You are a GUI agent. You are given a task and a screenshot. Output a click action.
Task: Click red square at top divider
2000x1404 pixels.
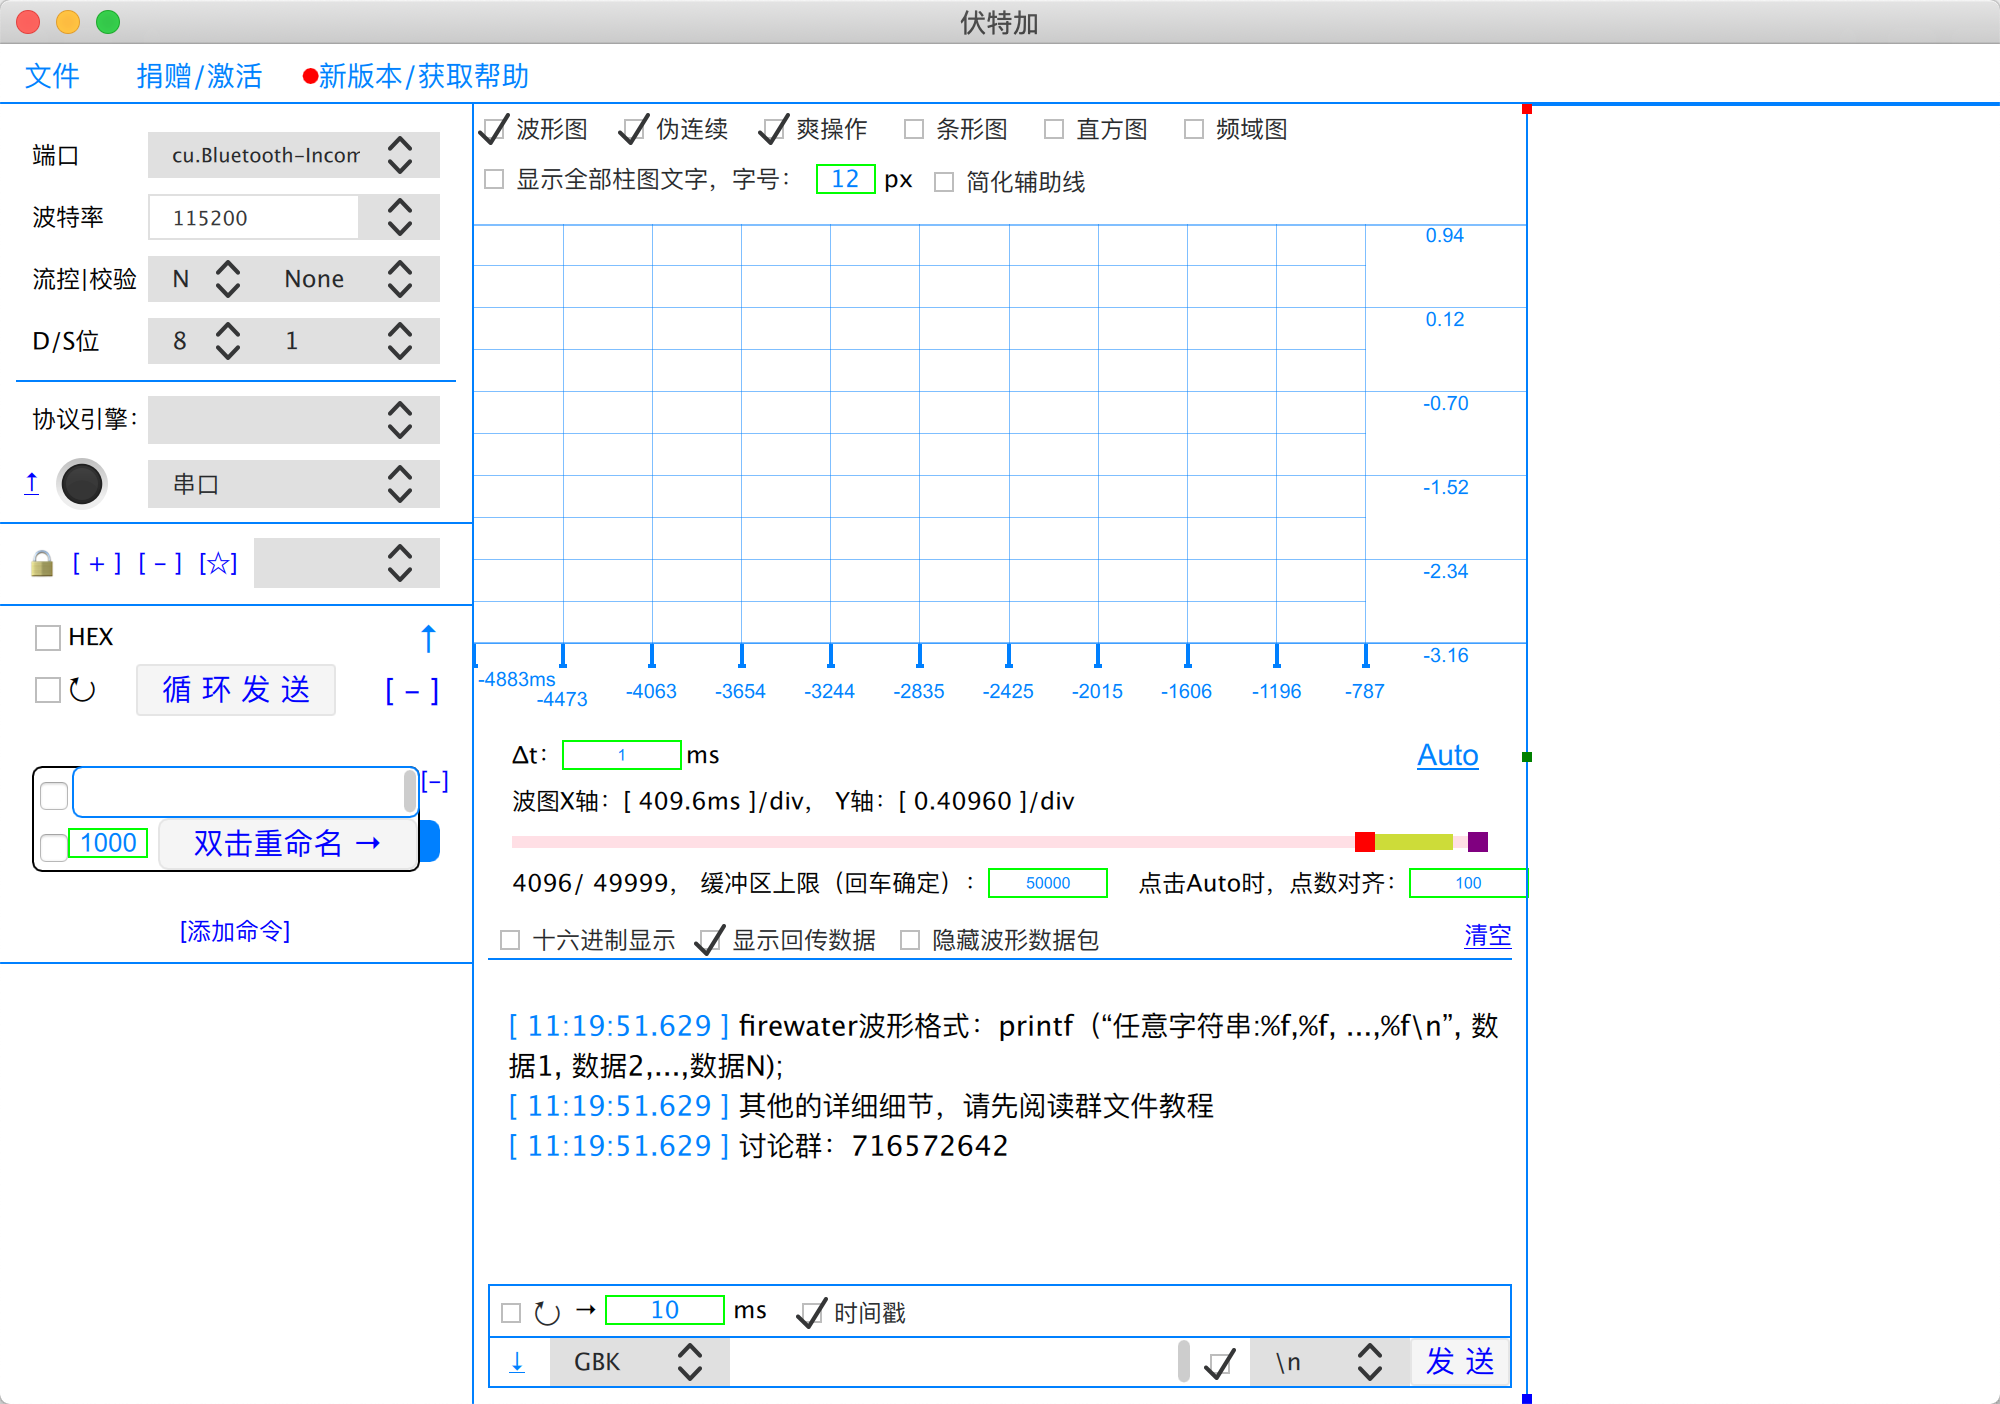[1527, 108]
